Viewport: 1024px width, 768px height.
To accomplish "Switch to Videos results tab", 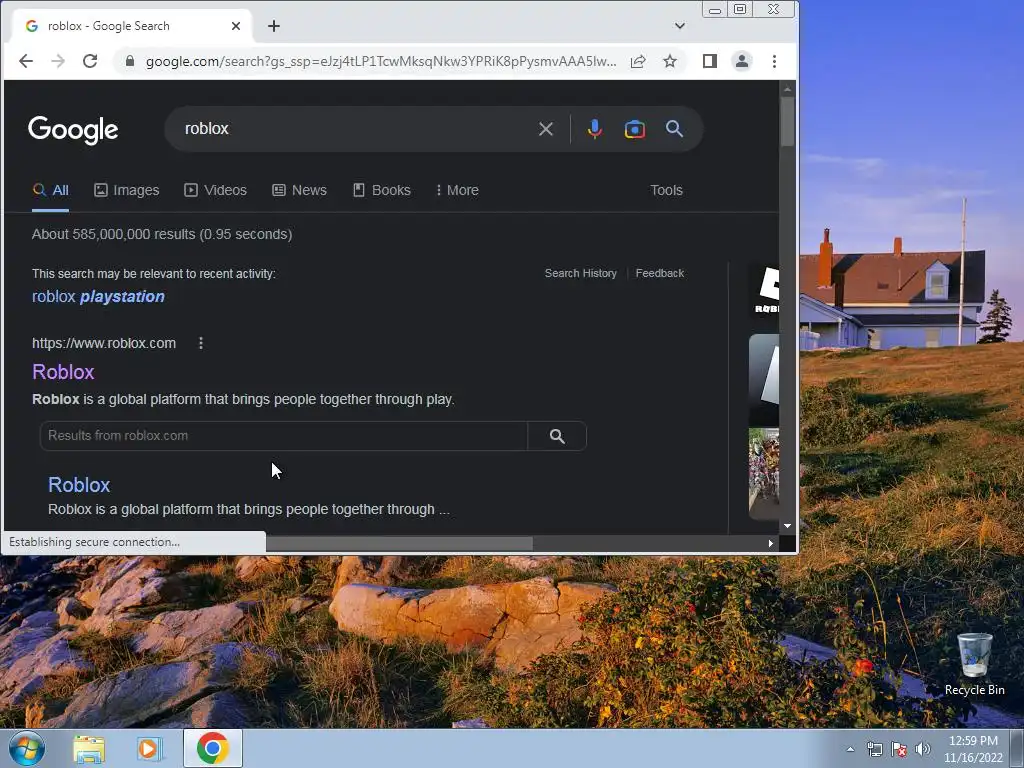I will coord(216,190).
